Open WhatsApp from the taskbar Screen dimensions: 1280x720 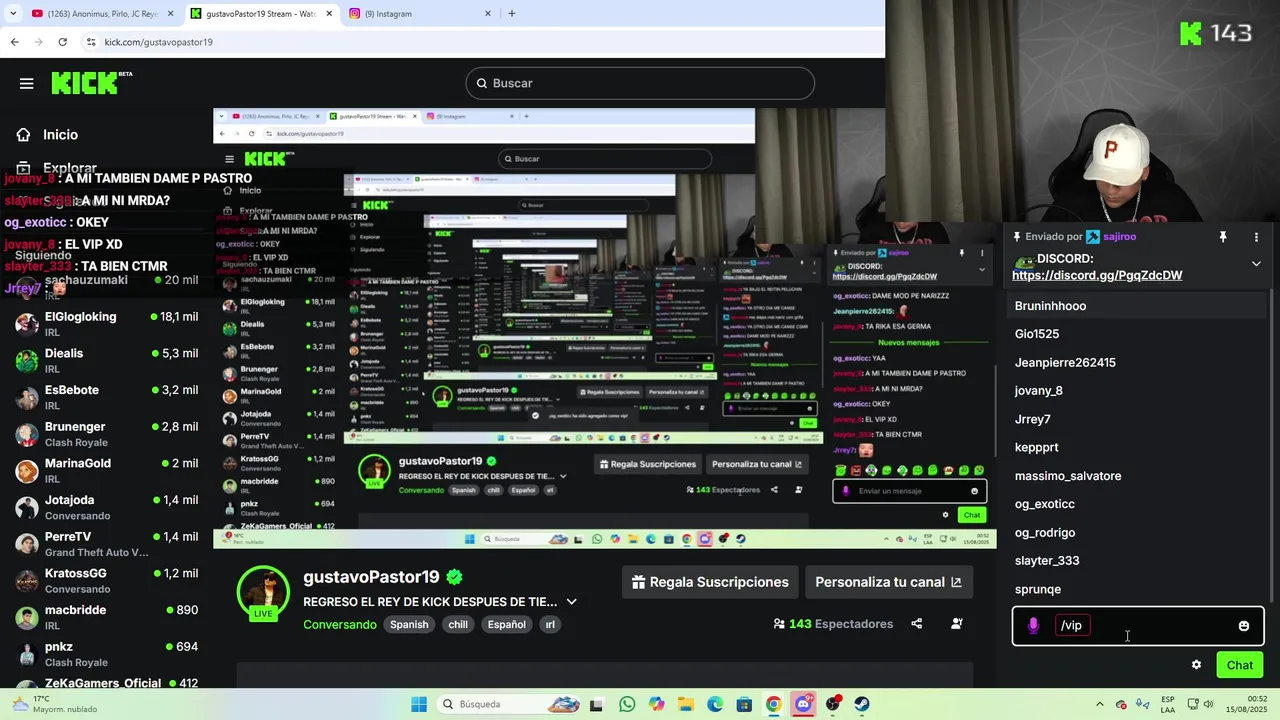pos(627,704)
